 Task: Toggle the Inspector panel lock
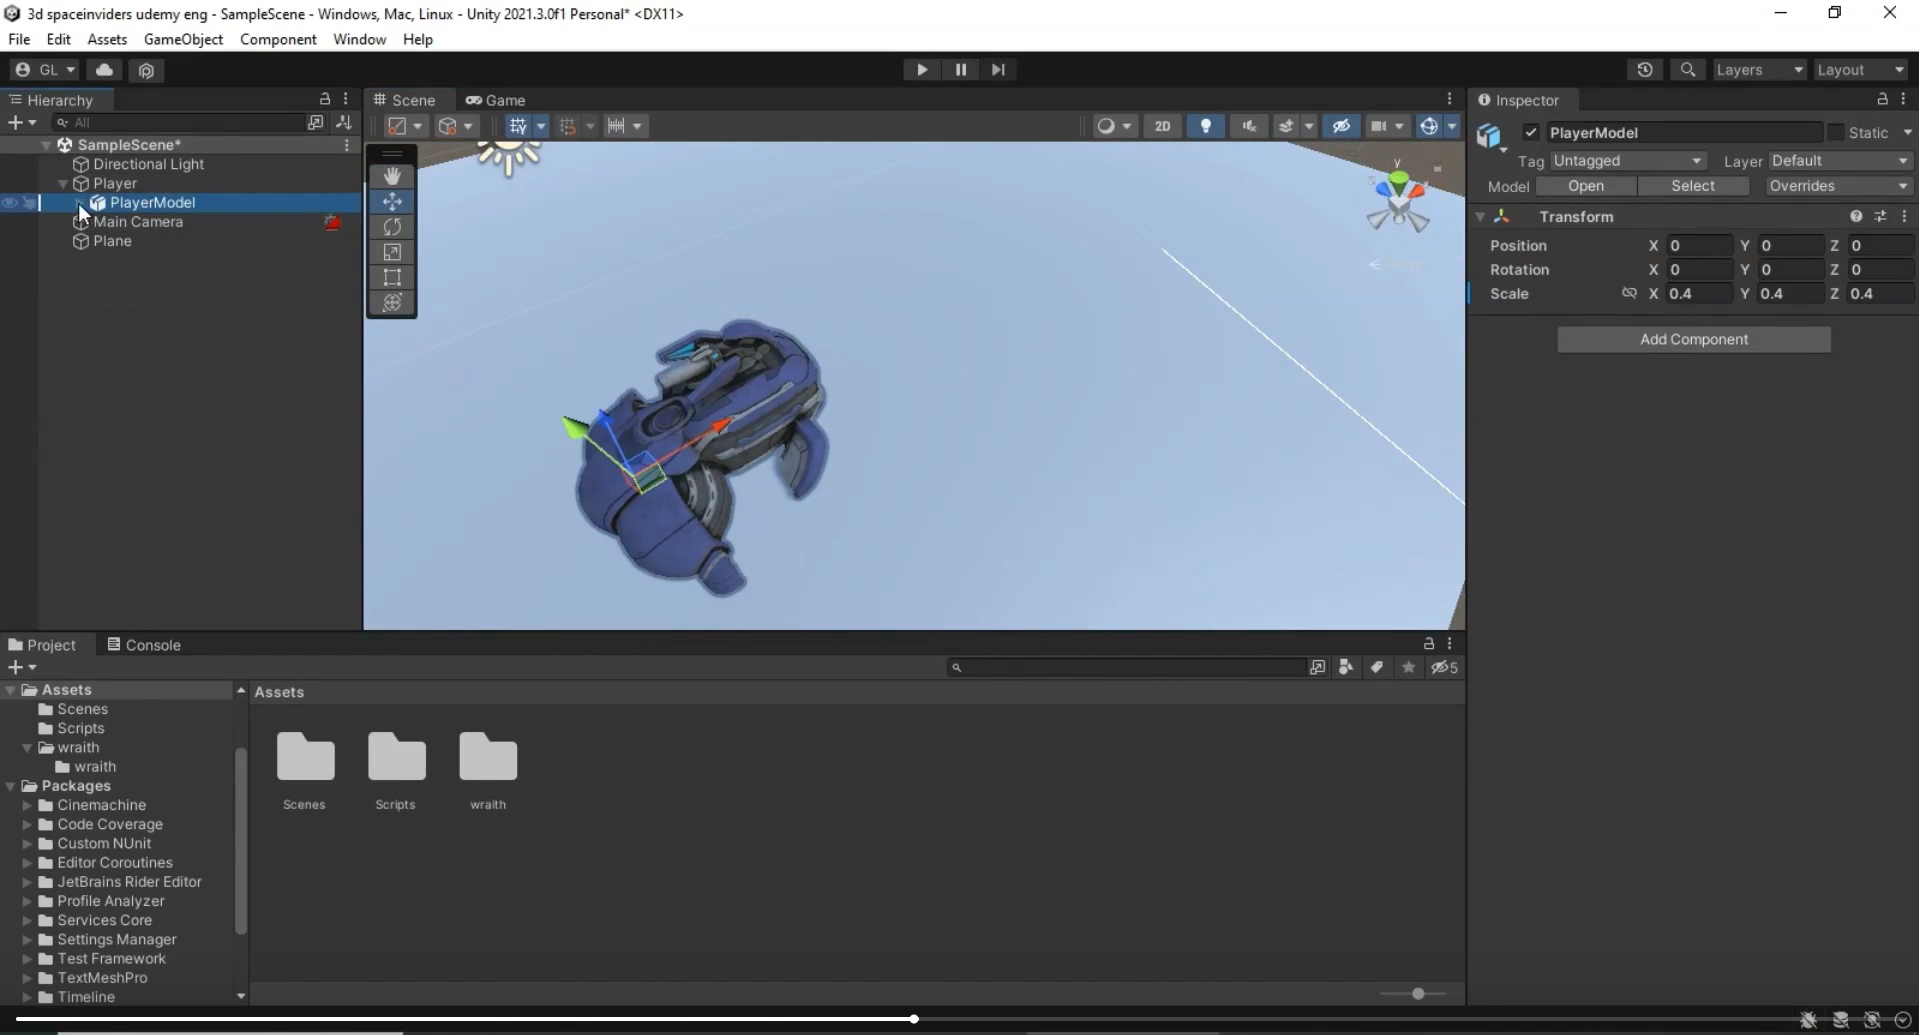click(x=1882, y=99)
